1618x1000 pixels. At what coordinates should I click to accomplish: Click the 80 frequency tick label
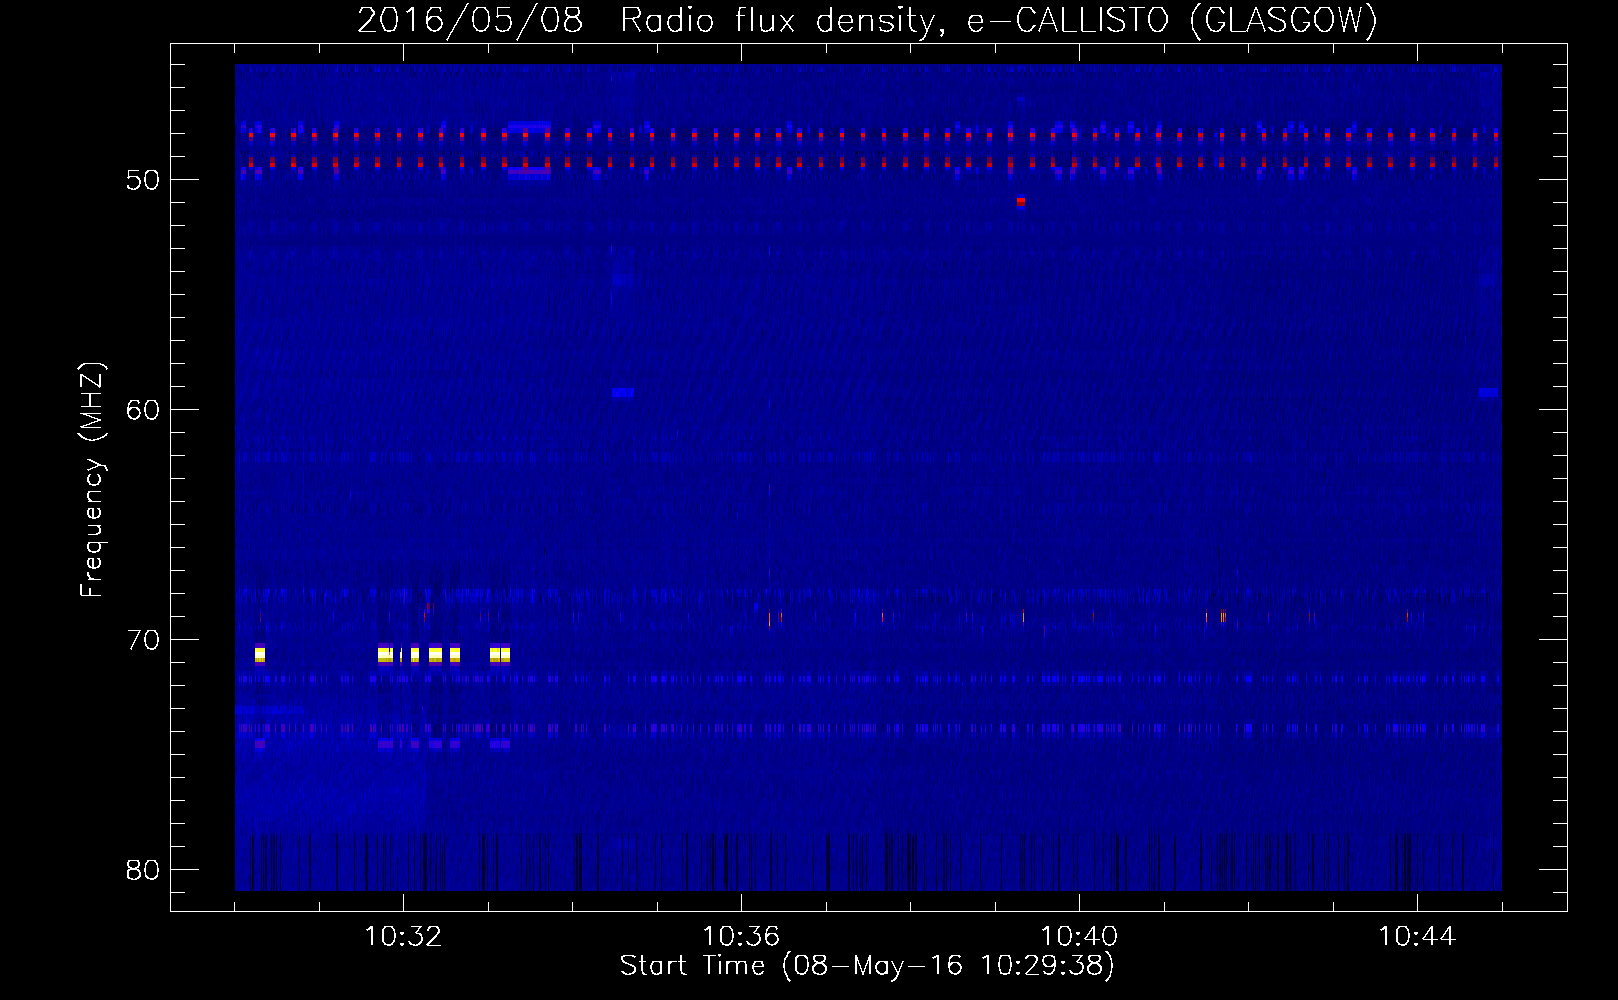(x=143, y=870)
